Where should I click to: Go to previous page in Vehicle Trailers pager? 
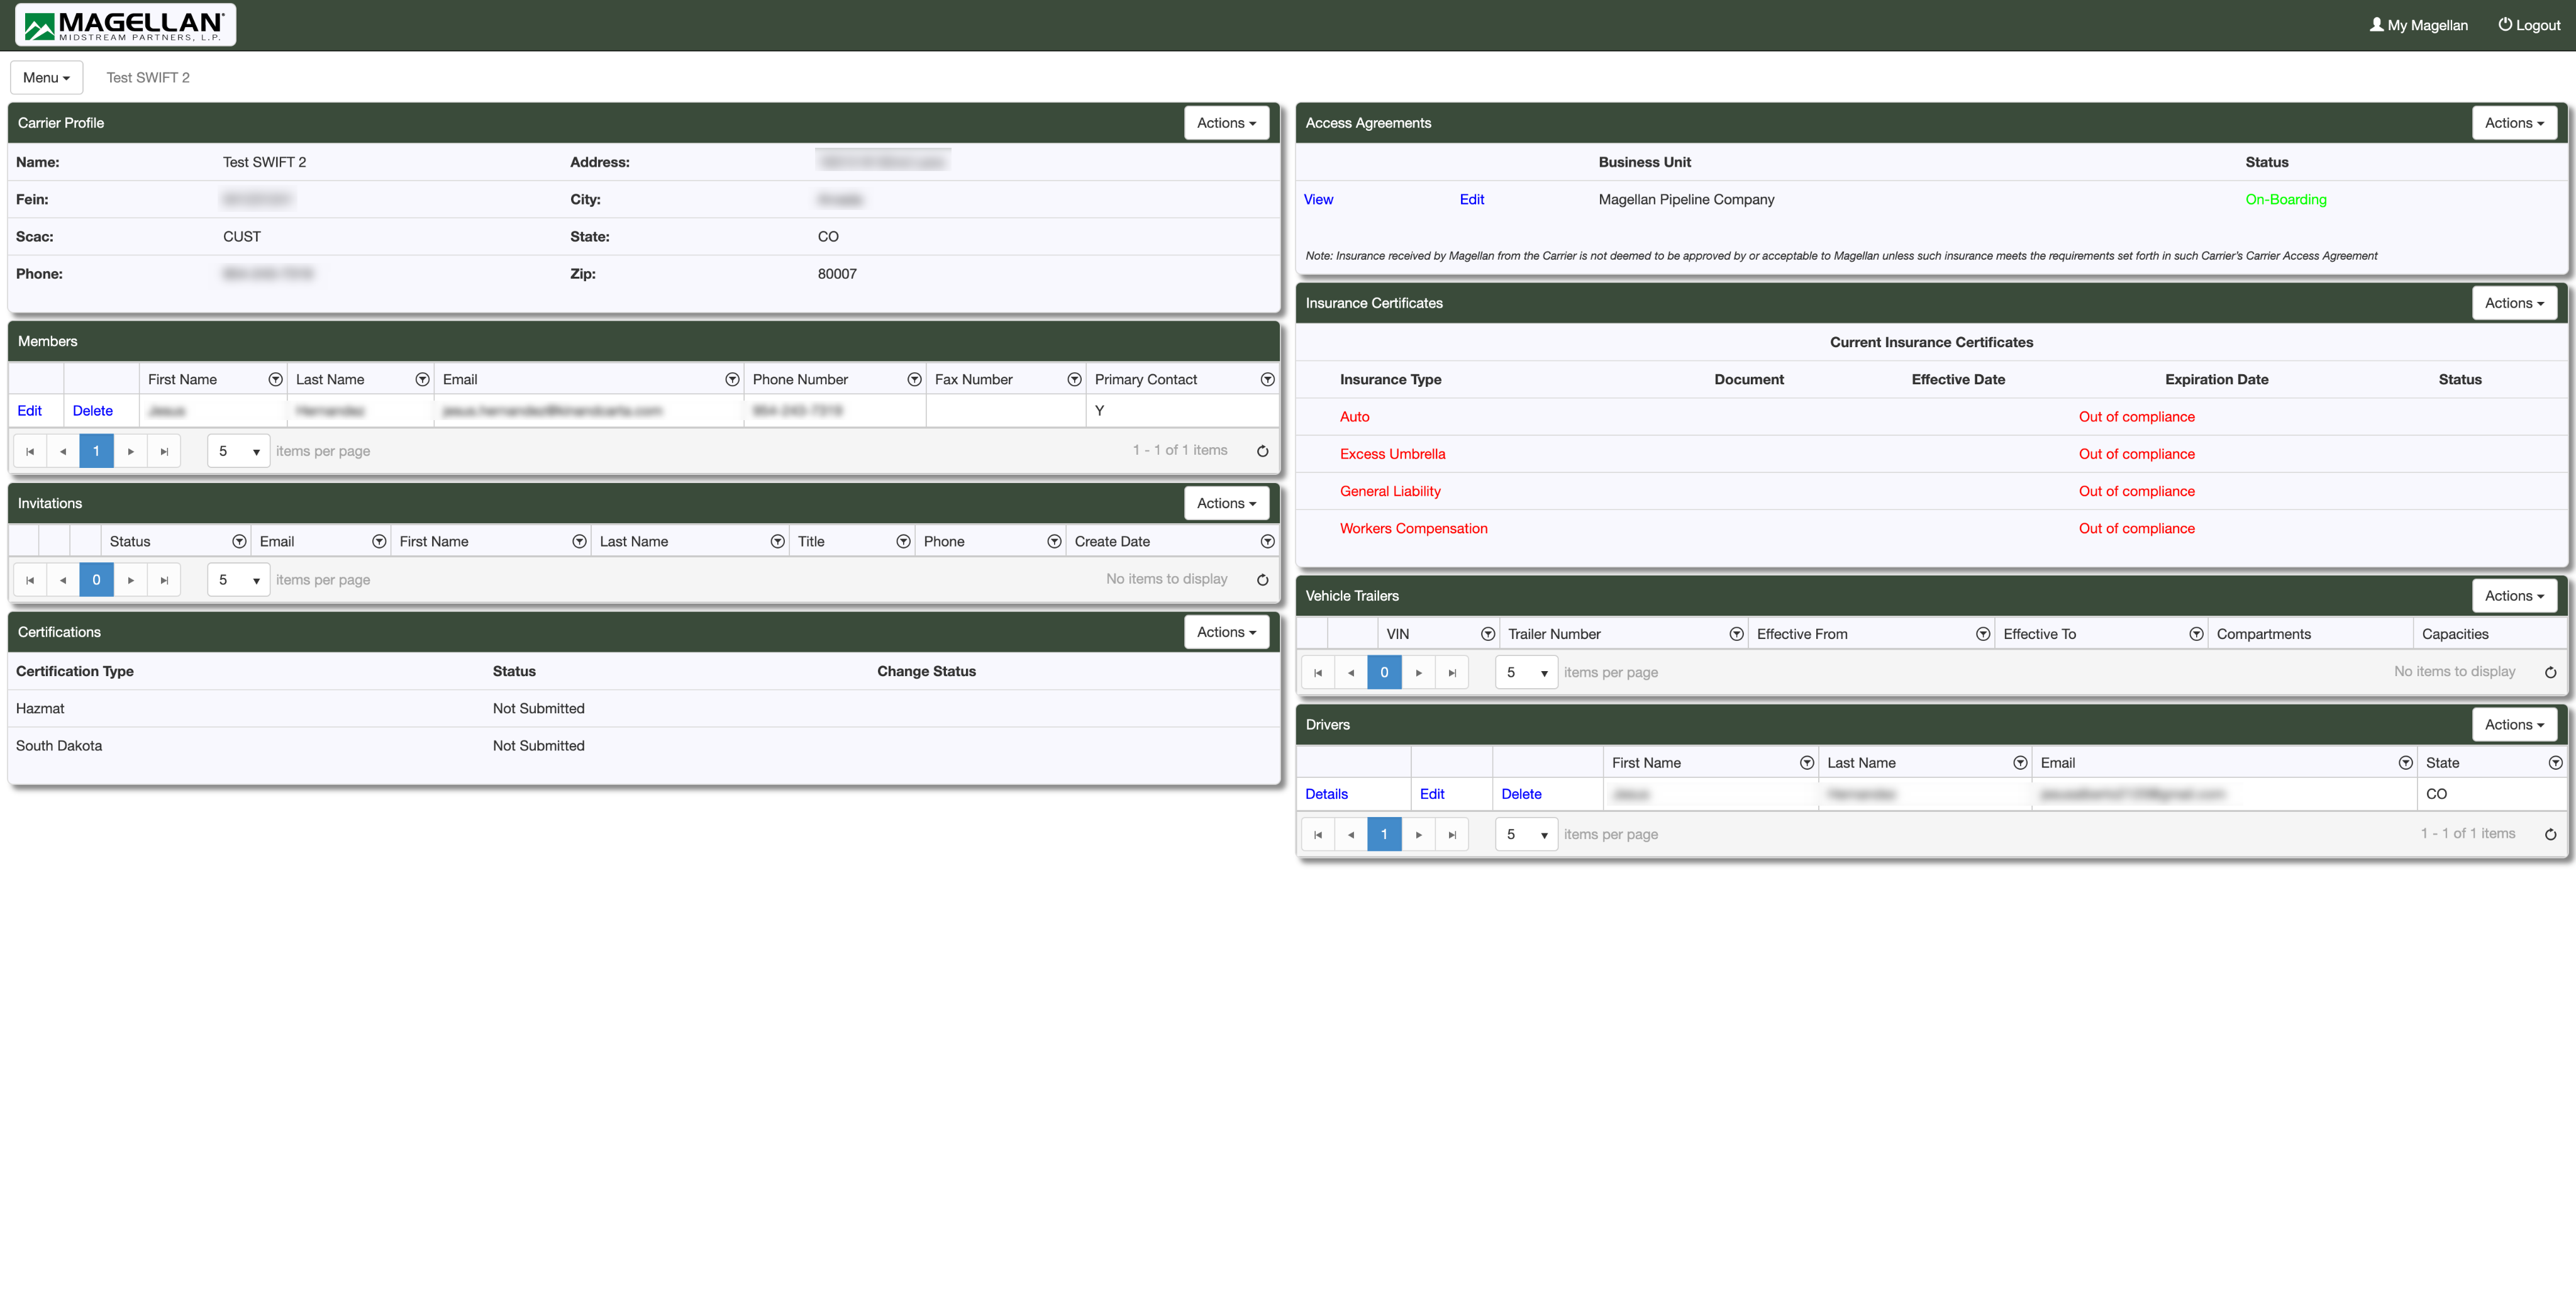pos(1351,673)
